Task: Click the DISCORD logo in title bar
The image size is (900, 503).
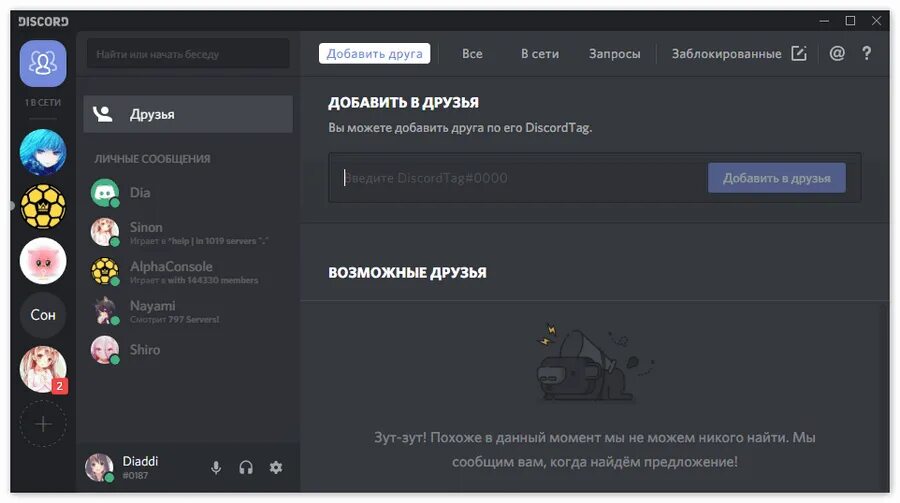Action: (x=43, y=21)
